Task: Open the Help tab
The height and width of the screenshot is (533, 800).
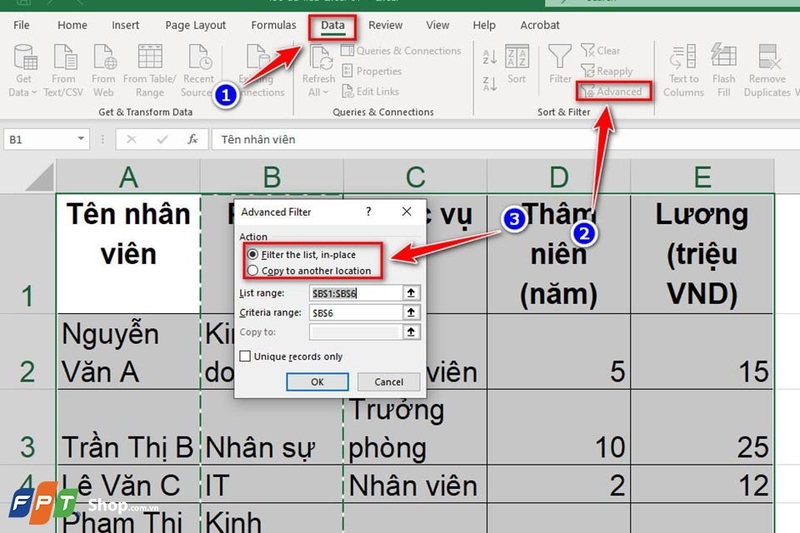Action: [484, 25]
